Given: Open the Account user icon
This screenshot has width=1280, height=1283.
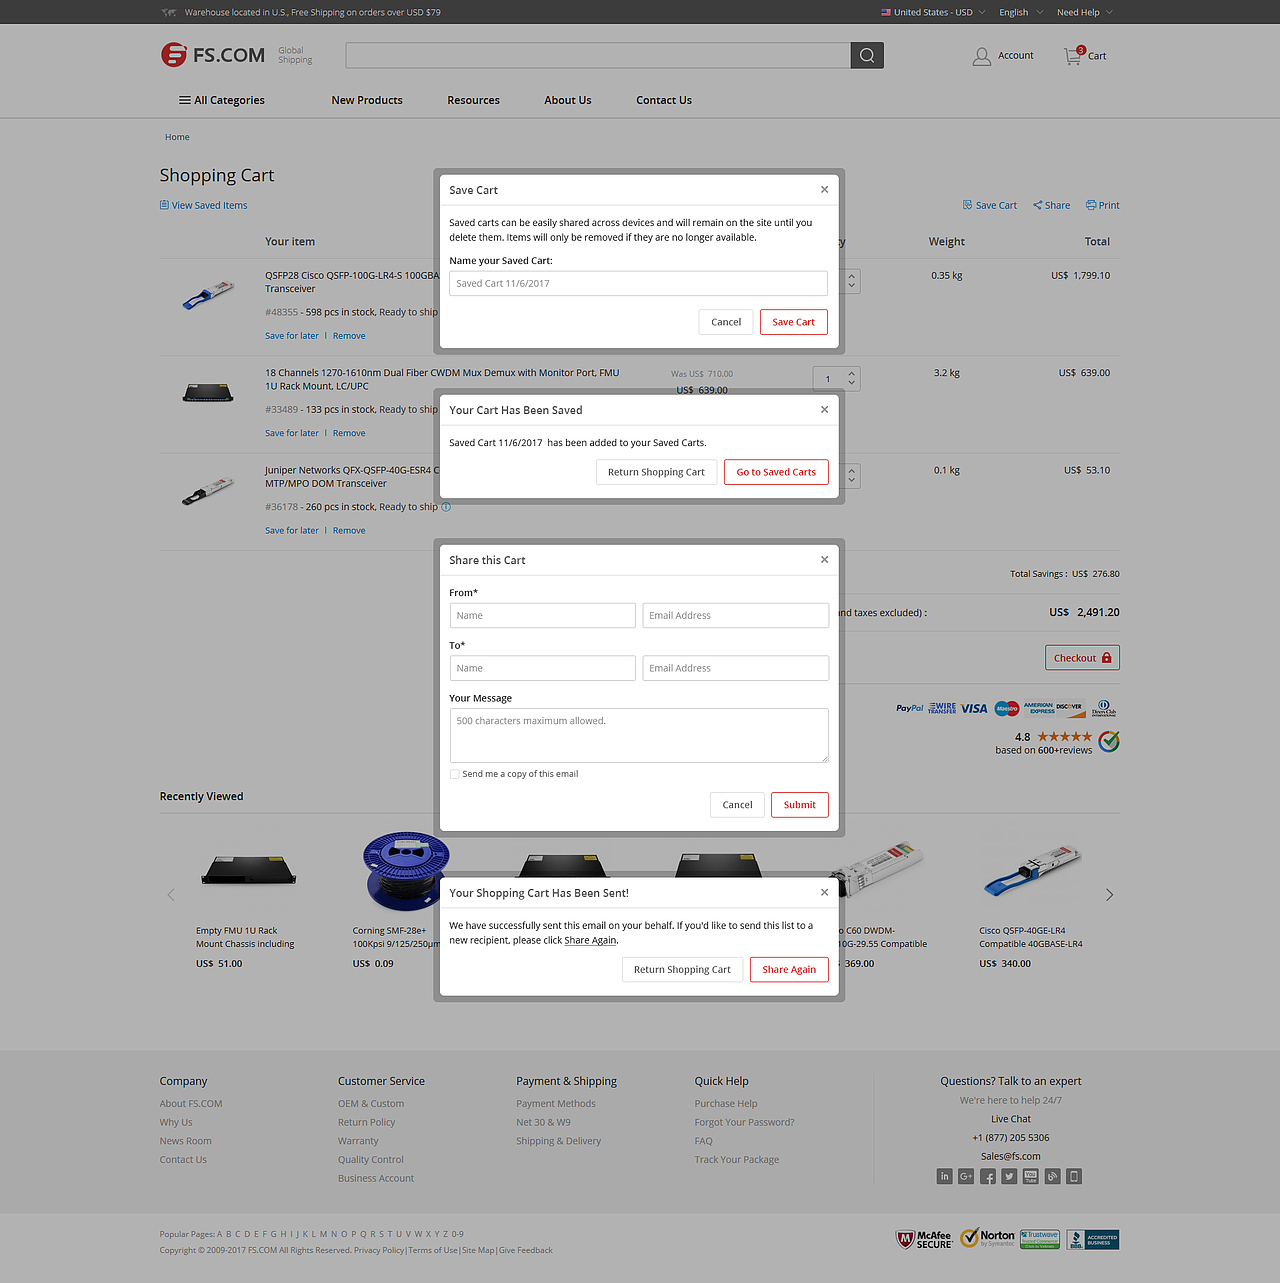Looking at the screenshot, I should click(x=982, y=56).
